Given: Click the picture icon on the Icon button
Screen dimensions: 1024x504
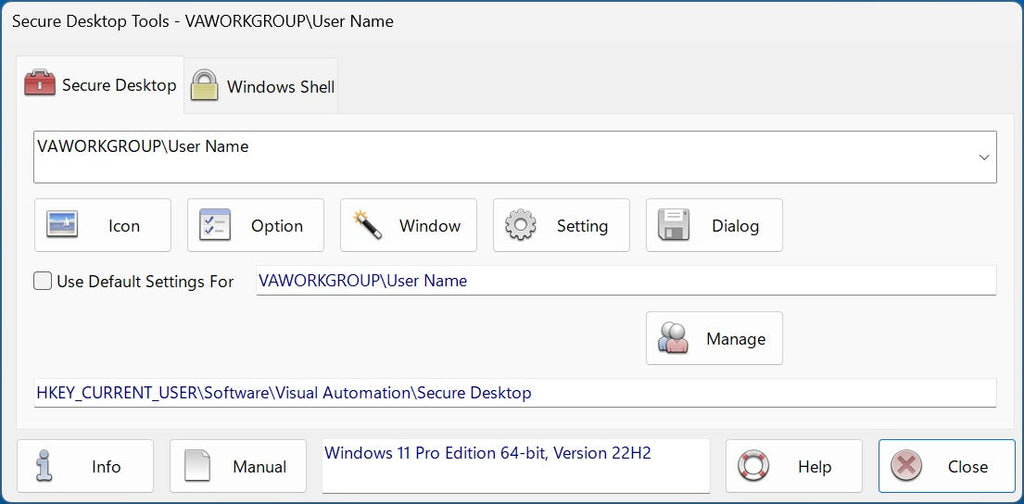Looking at the screenshot, I should click(x=64, y=226).
